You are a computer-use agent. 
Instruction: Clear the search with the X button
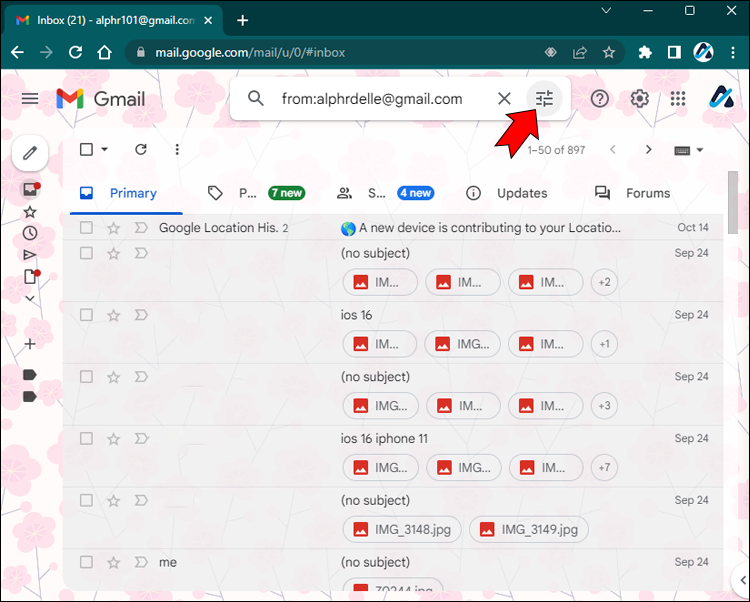[x=504, y=99]
